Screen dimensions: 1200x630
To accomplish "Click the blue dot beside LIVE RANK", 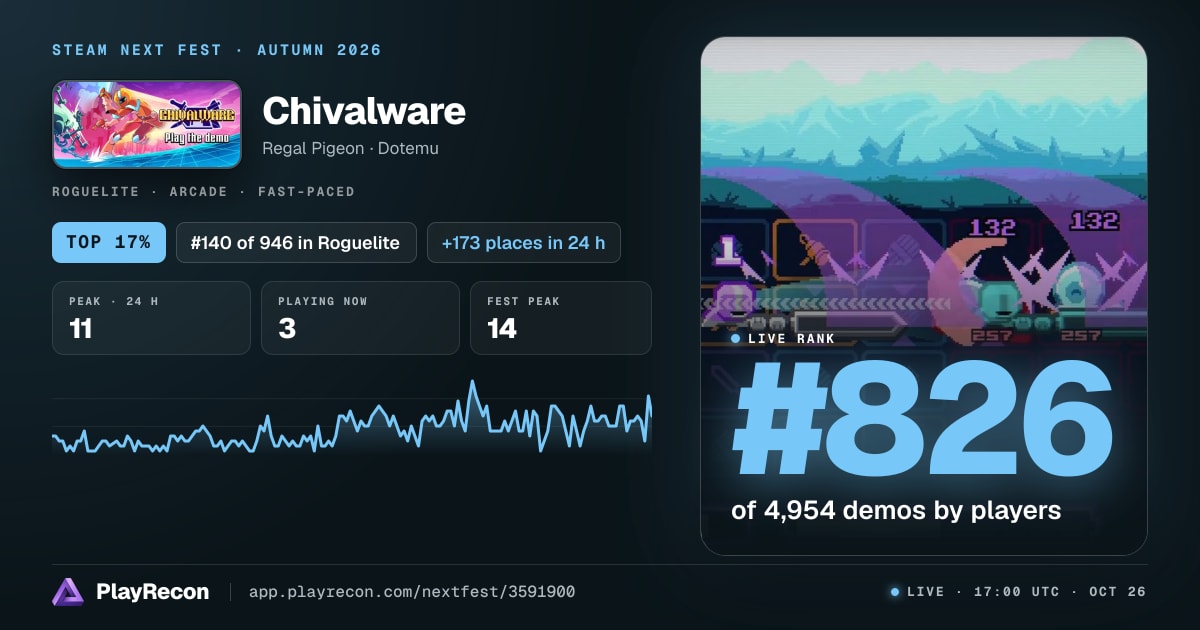I will 736,339.
